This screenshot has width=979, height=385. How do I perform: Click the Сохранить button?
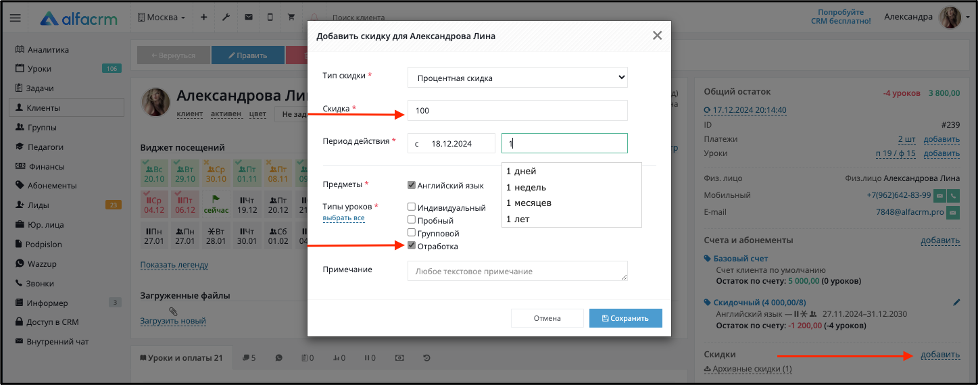click(x=626, y=318)
